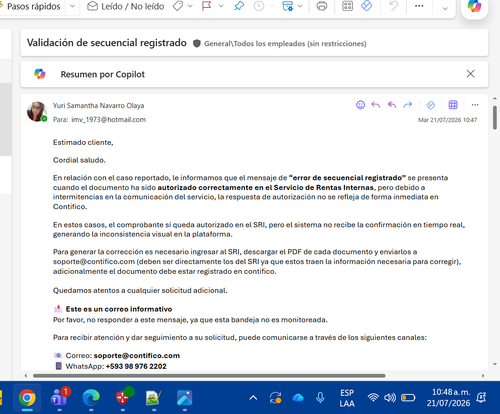Open the 10:48 a. m. clock and date
Screen dimensions: 500x414
[449, 398]
